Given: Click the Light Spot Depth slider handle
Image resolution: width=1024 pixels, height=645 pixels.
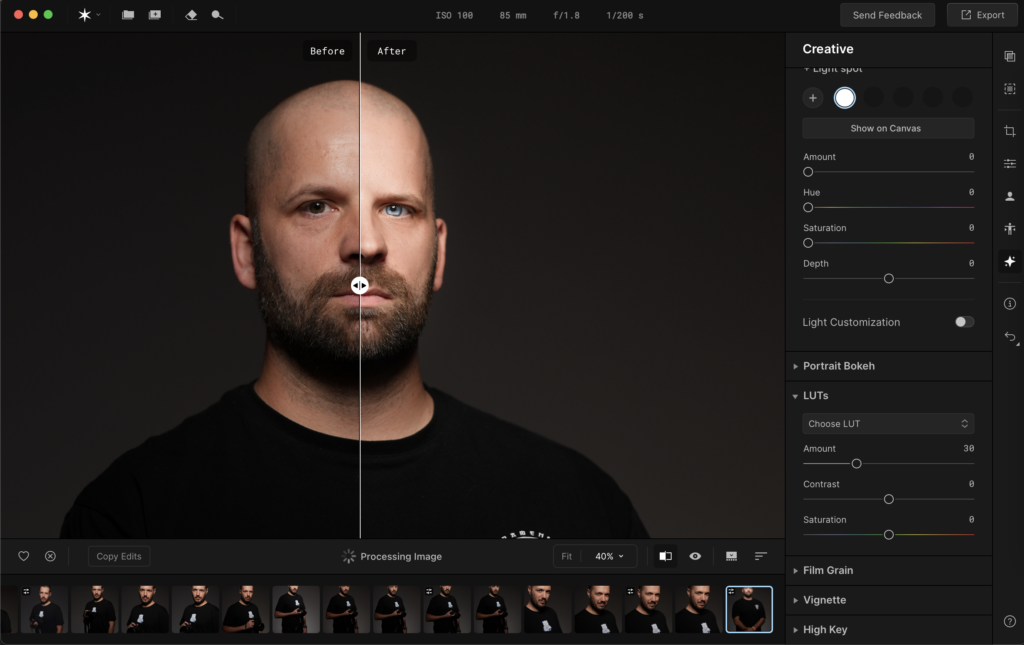Looking at the screenshot, I should pos(888,279).
